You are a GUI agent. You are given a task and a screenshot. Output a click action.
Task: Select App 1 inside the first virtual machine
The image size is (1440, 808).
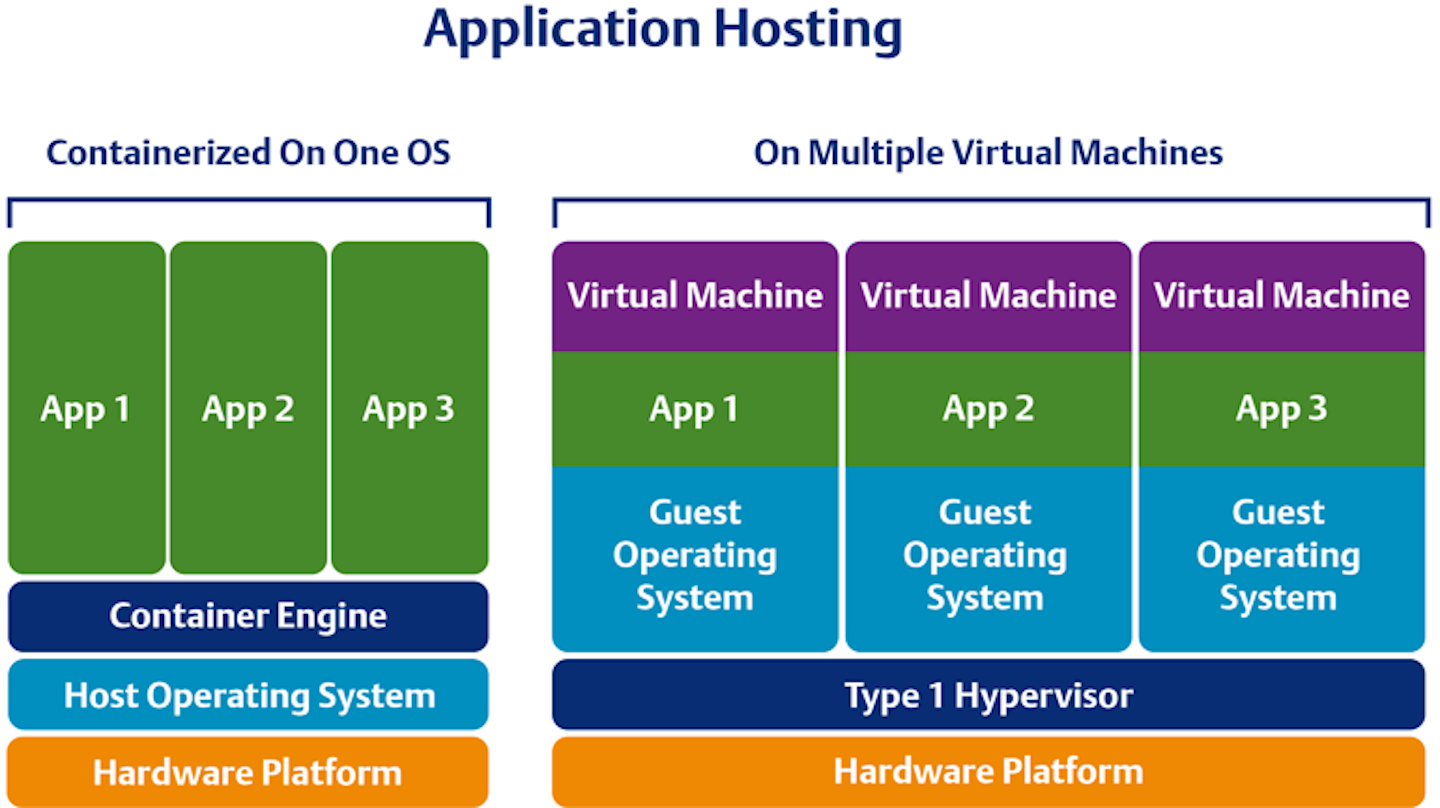click(695, 409)
